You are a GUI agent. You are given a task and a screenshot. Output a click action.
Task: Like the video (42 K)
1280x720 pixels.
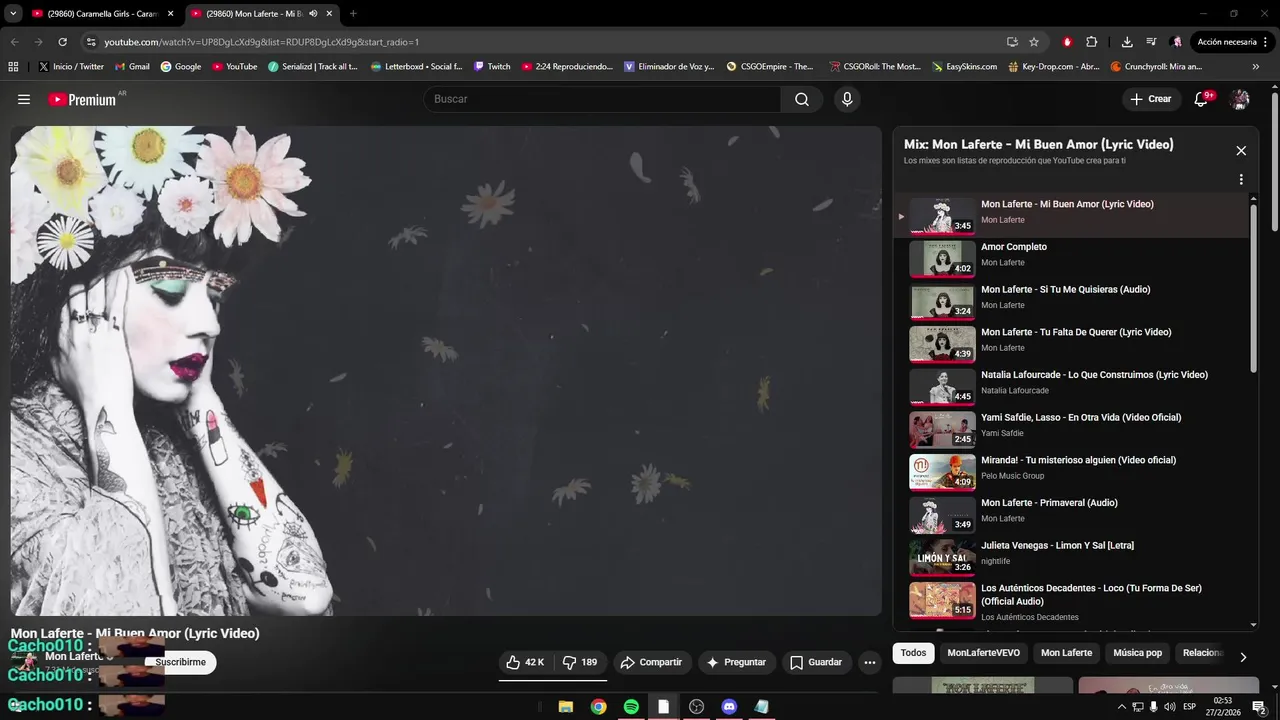(x=526, y=662)
